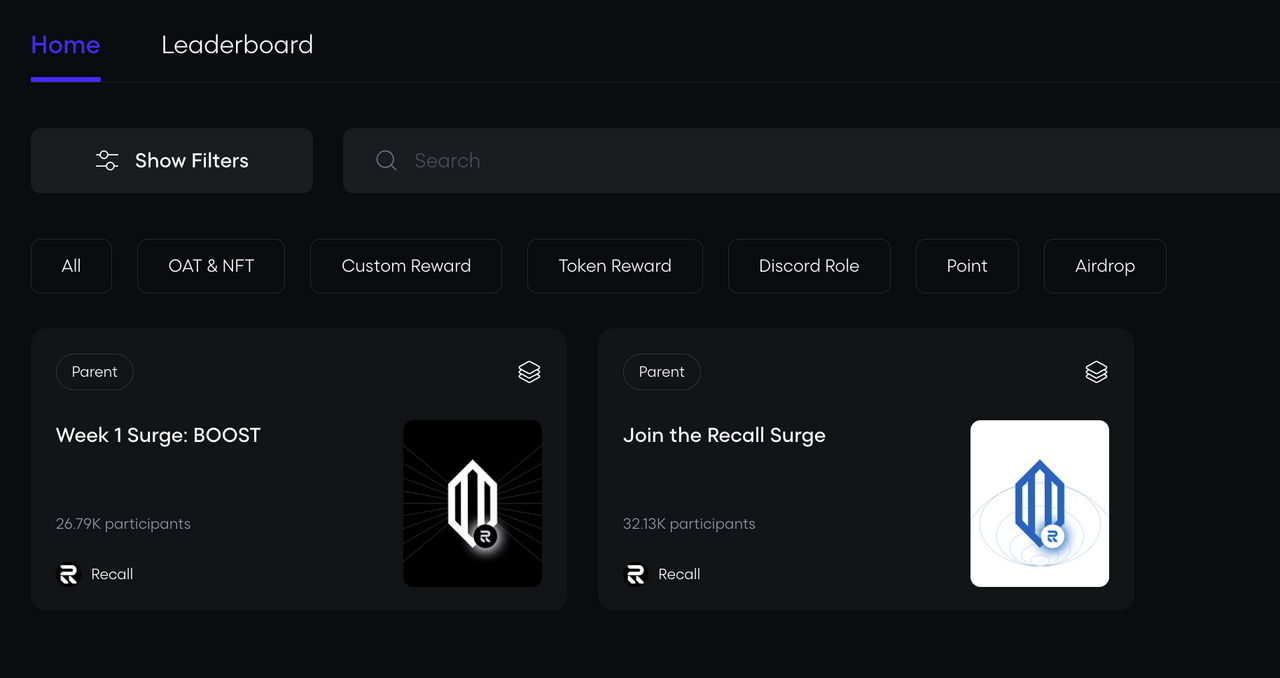Open the Week 1 Surge: BOOST thumbnail
This screenshot has width=1280, height=678.
(x=472, y=503)
